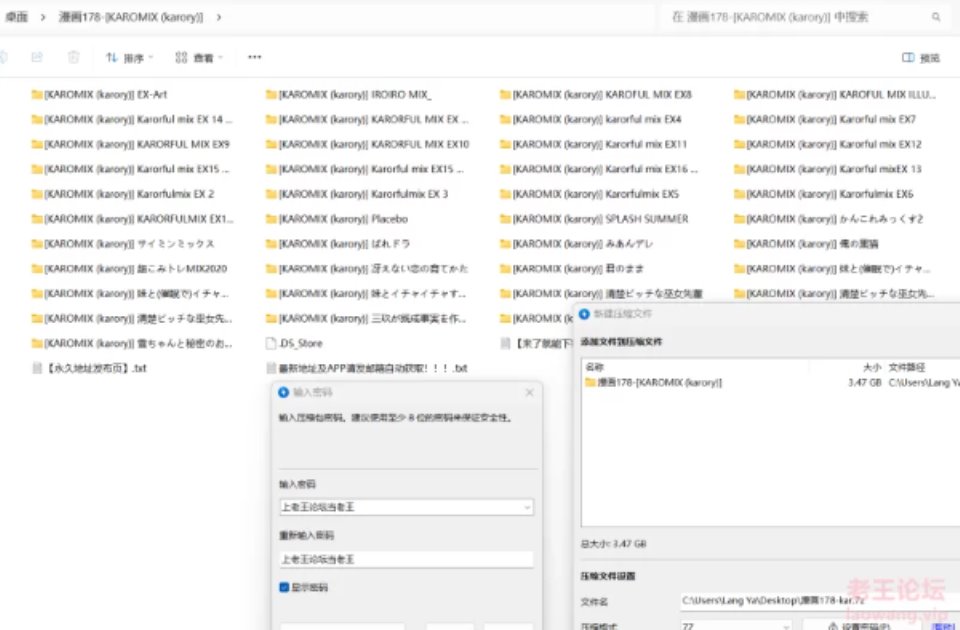Select the Karorfulmix EX 3 folder icon
Image resolution: width=960 pixels, height=630 pixels.
pos(271,194)
